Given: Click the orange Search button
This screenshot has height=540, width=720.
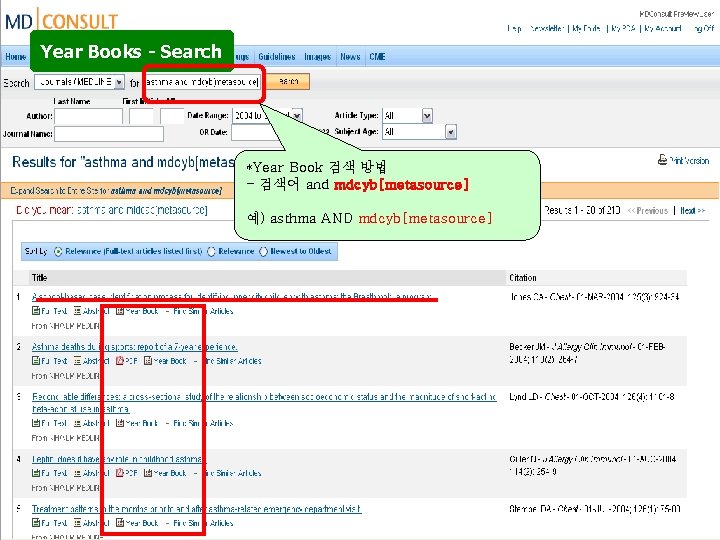Looking at the screenshot, I should [x=288, y=82].
